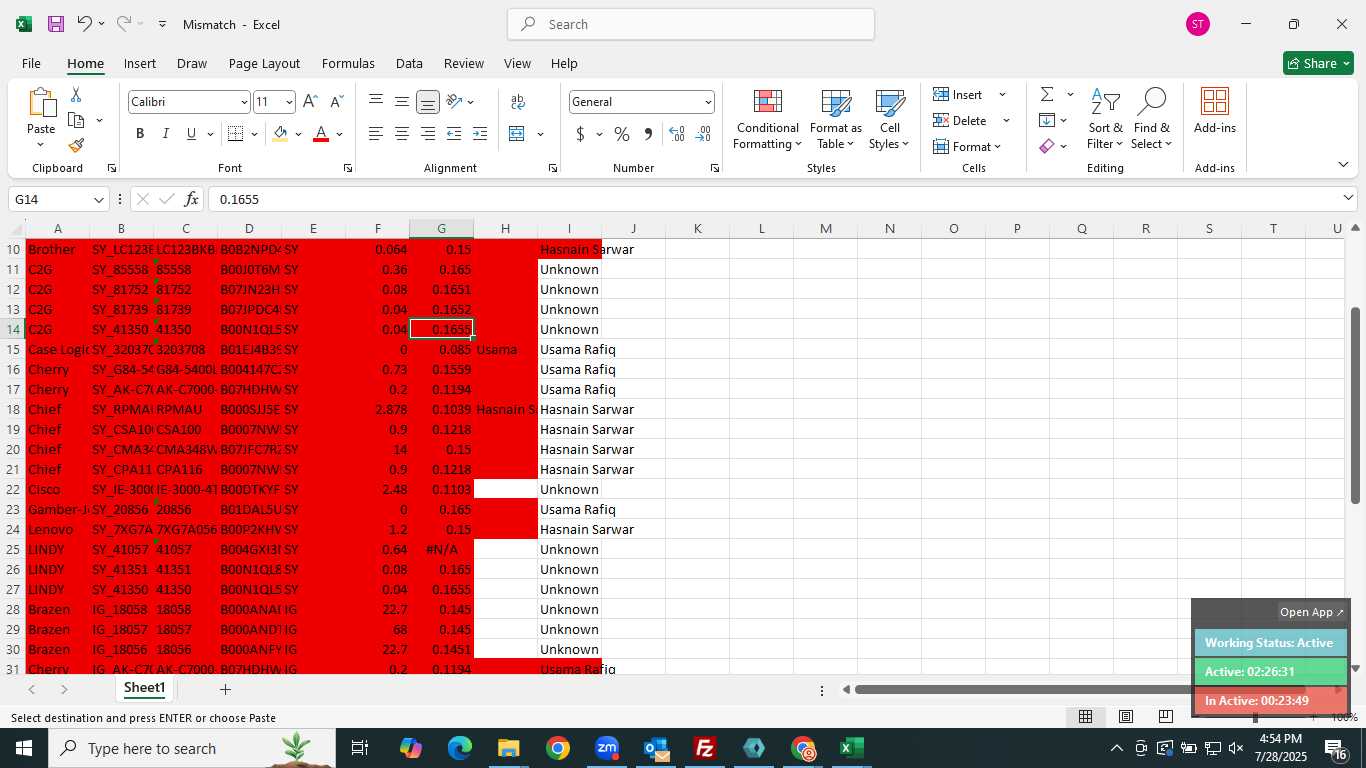This screenshot has height=768, width=1366.
Task: Expand the Name Box dropdown arrow
Action: tap(98, 199)
